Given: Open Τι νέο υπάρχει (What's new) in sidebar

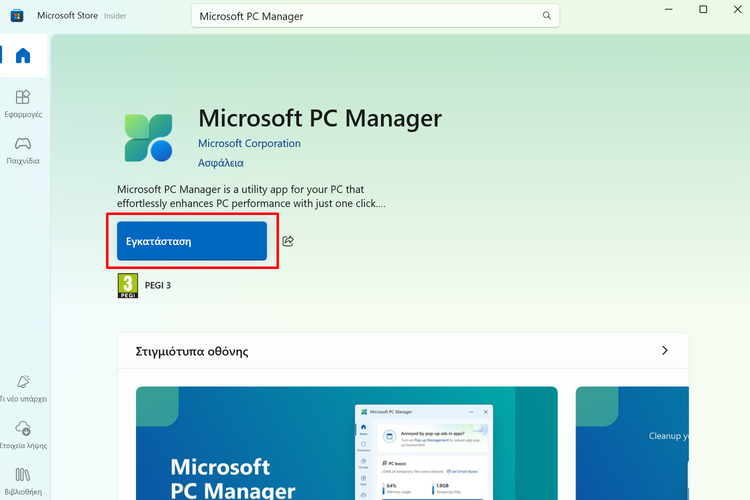Looking at the screenshot, I should pos(22,388).
